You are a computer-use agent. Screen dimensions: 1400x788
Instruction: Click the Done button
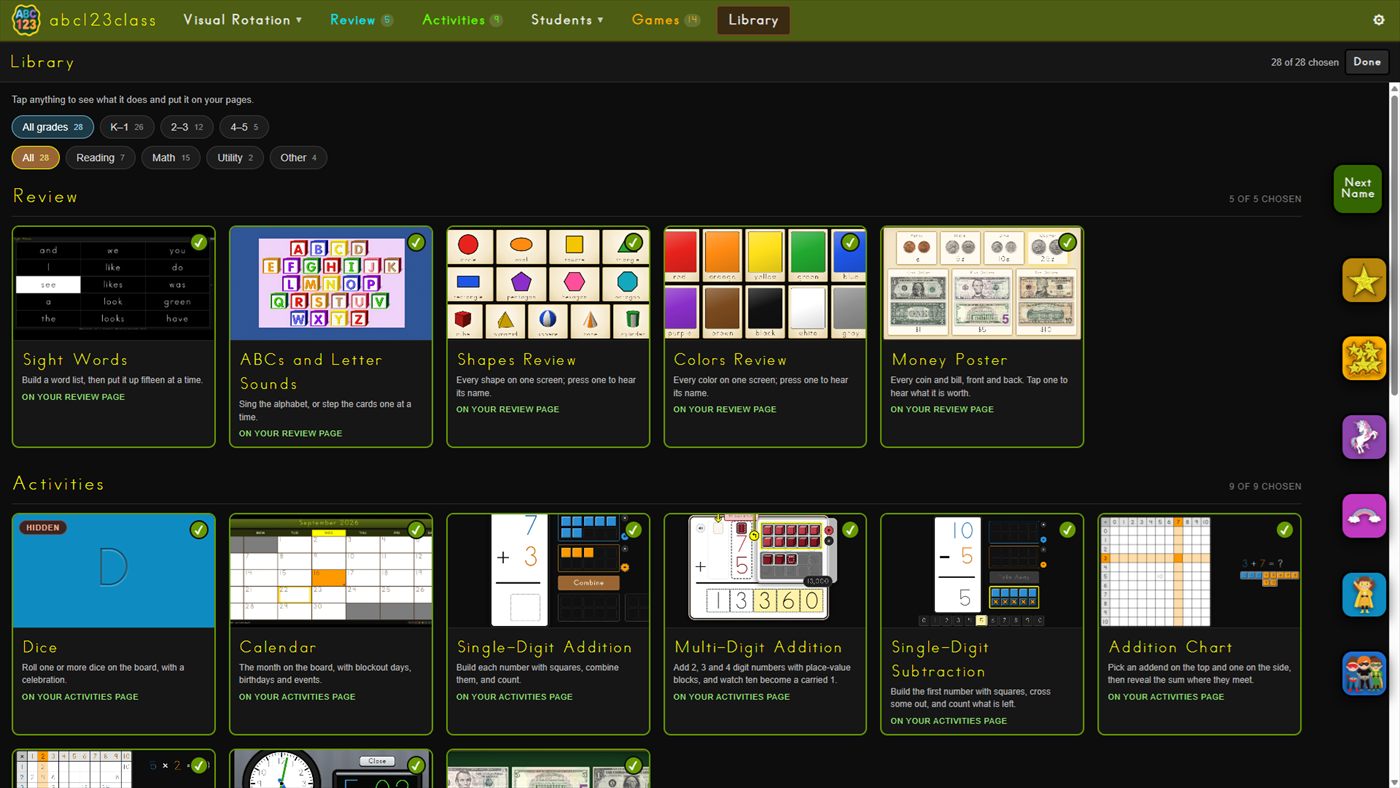tap(1367, 62)
